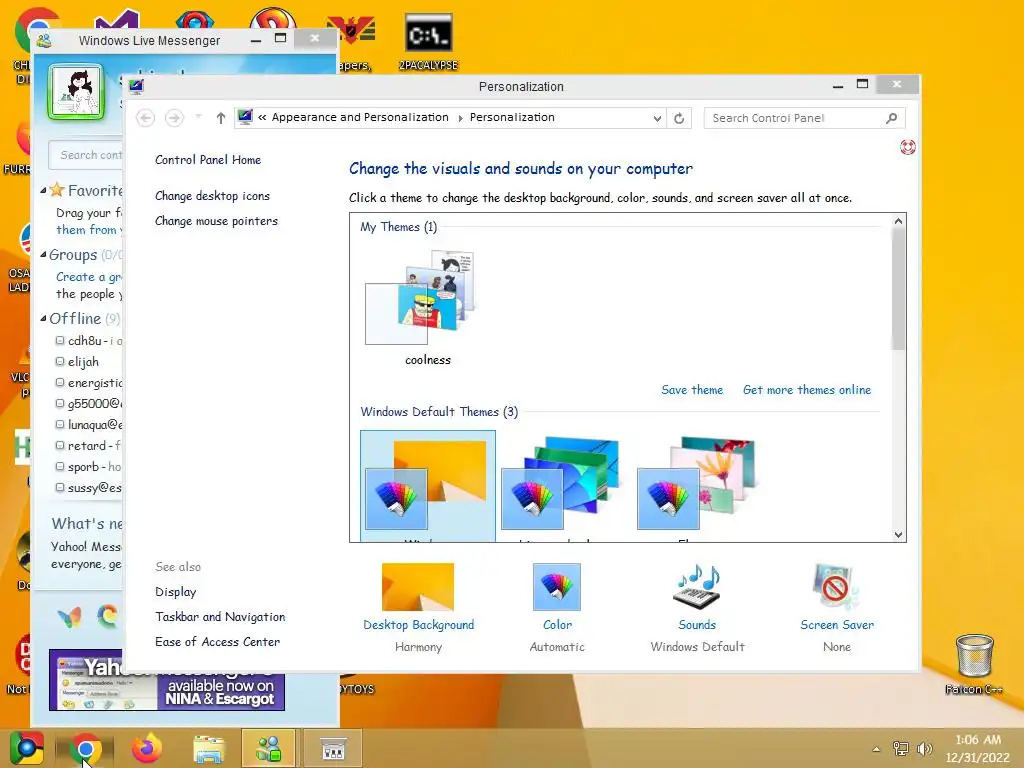Select the blue Lines default theme
The width and height of the screenshot is (1024, 768).
(561, 486)
